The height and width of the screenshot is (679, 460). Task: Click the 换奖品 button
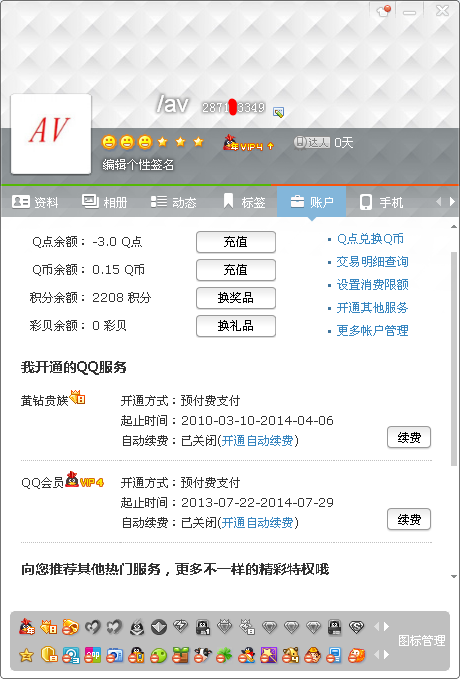pyautogui.click(x=236, y=298)
